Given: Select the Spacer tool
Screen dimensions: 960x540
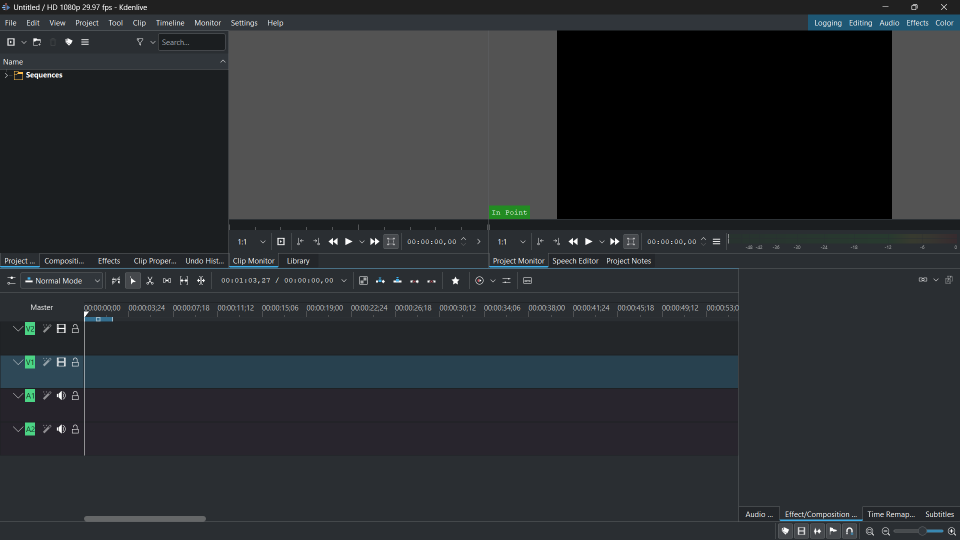Looking at the screenshot, I should pos(167,280).
